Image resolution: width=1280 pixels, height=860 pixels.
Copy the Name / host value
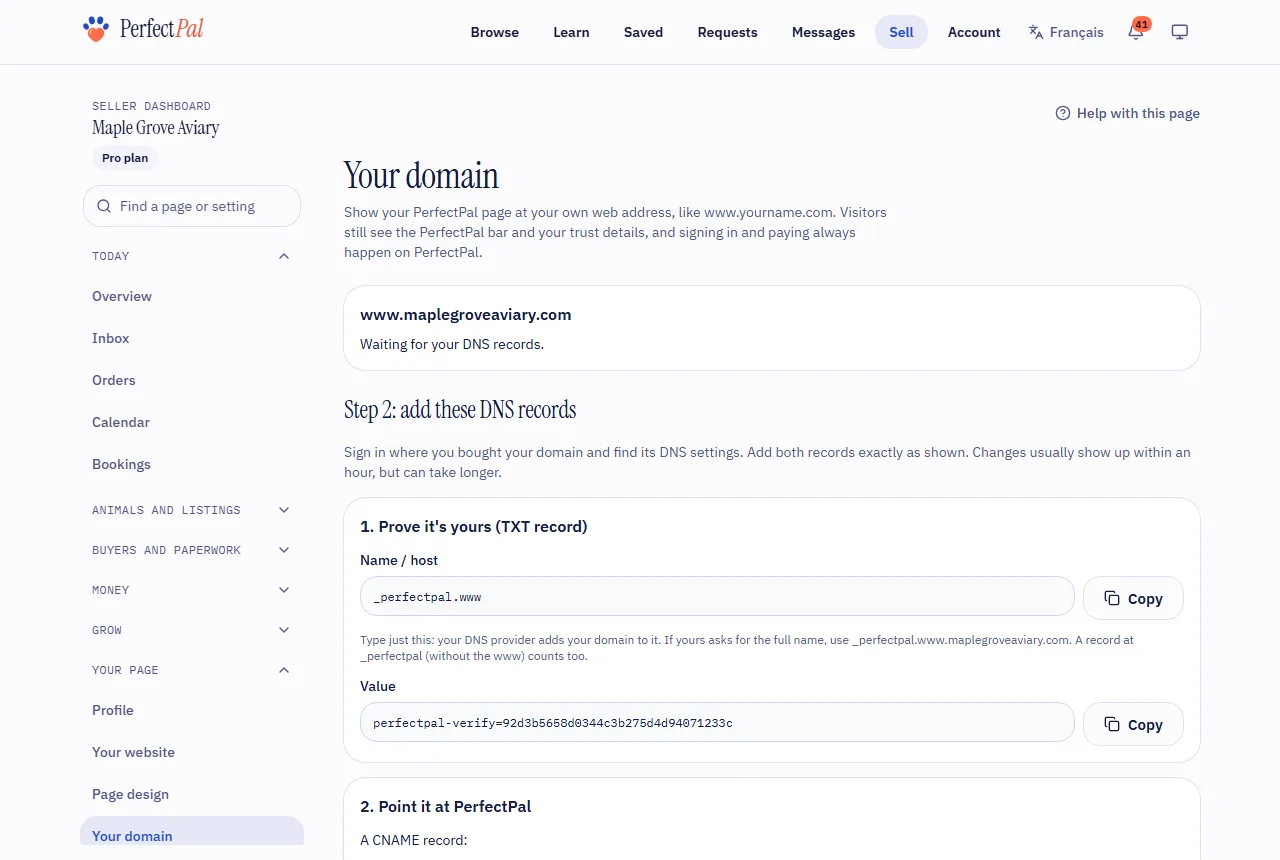point(1133,598)
